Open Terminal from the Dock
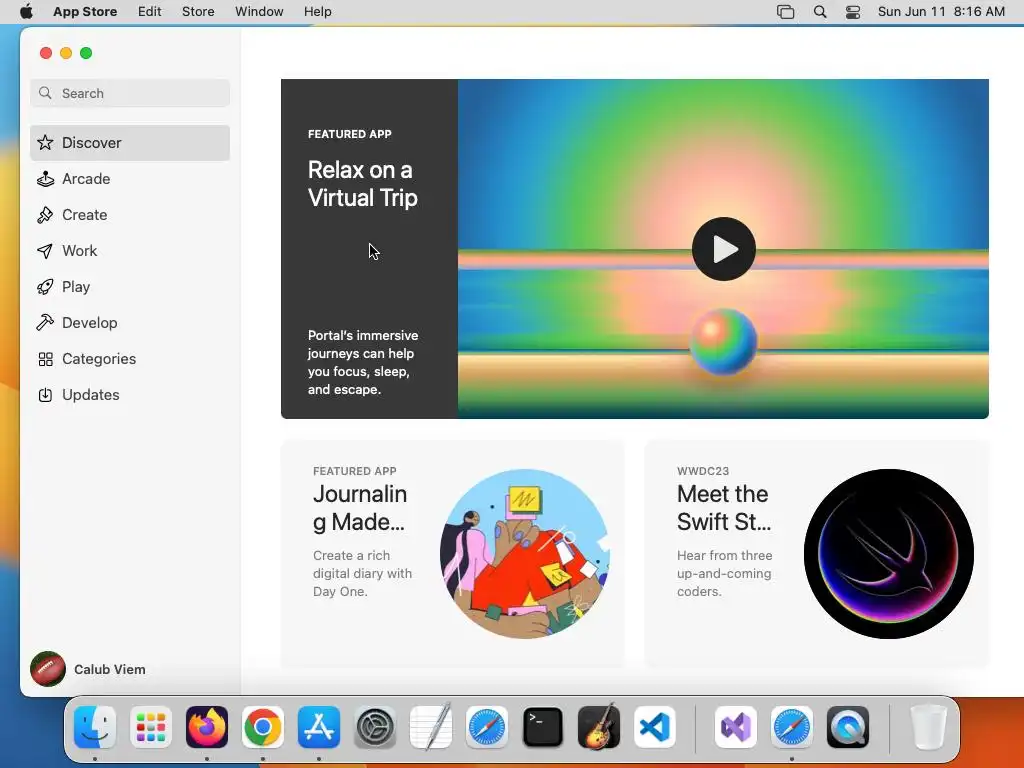Screen dimensions: 1024x768 point(543,727)
